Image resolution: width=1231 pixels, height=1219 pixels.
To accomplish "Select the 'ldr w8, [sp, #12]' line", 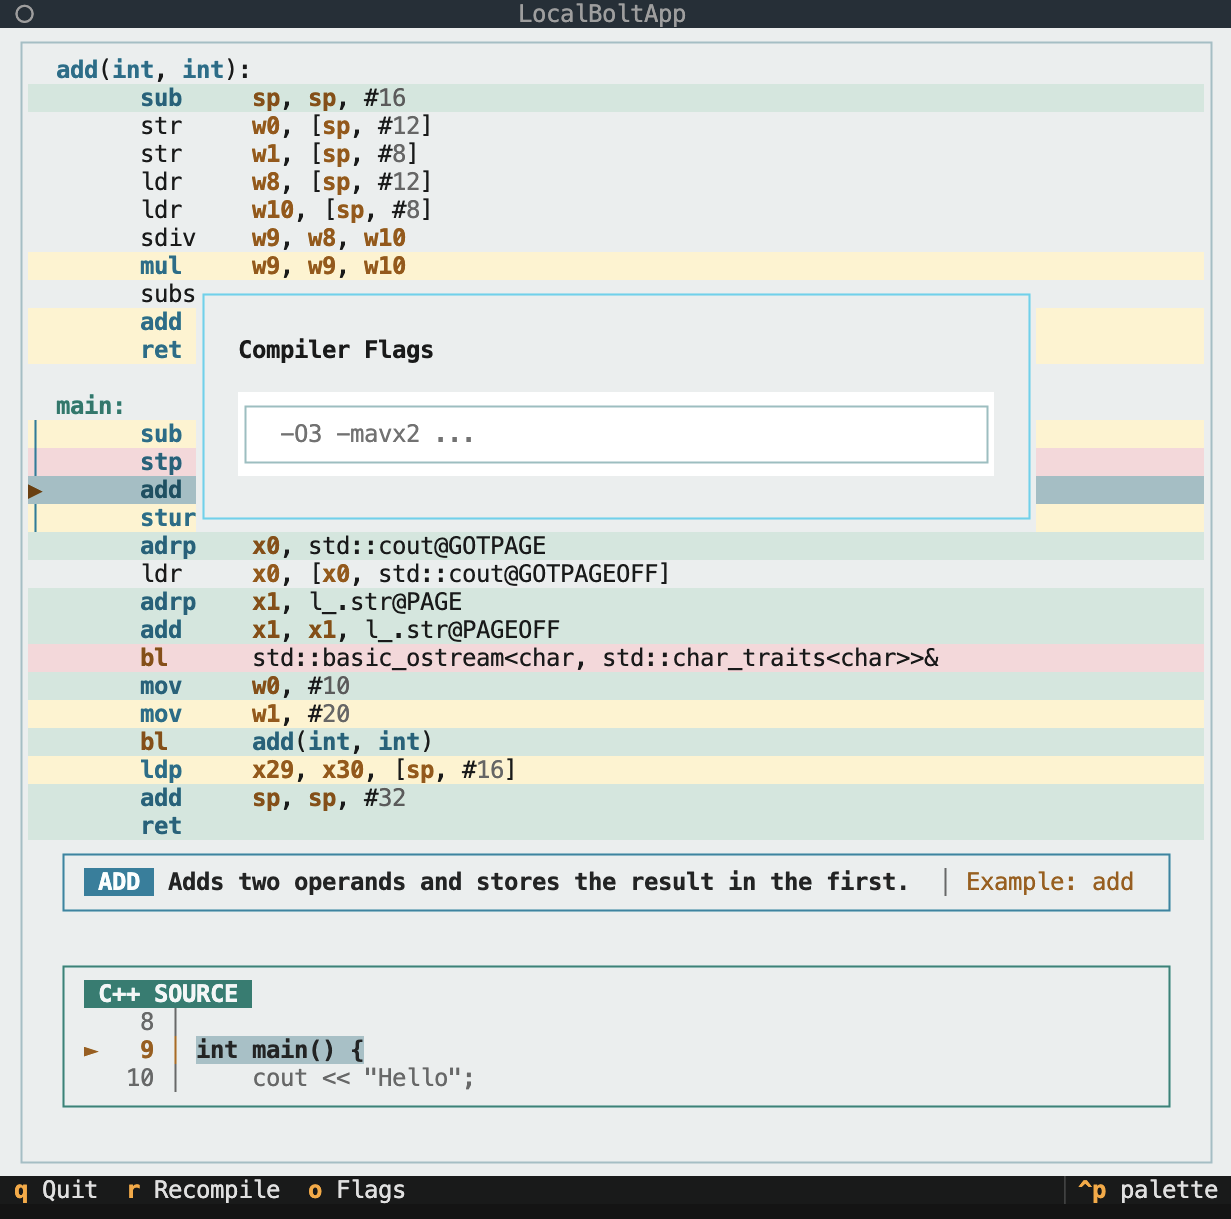I will pyautogui.click(x=616, y=182).
